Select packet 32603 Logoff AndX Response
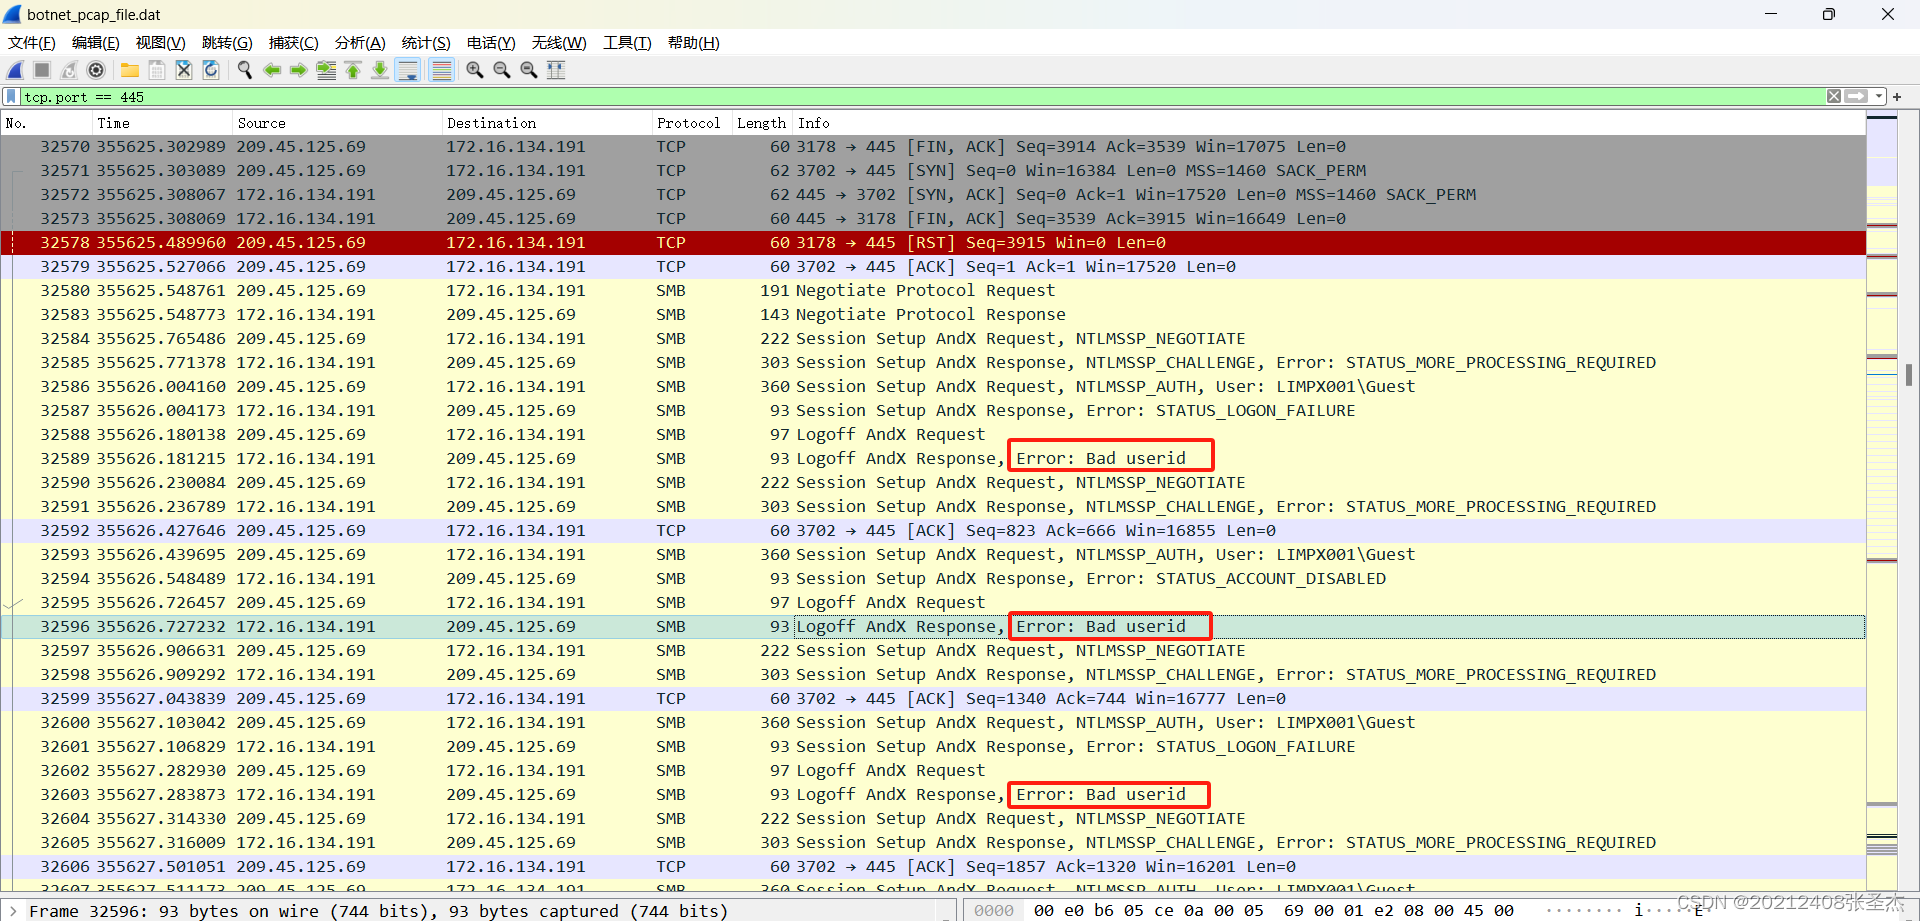Viewport: 1920px width, 921px height. click(x=933, y=795)
